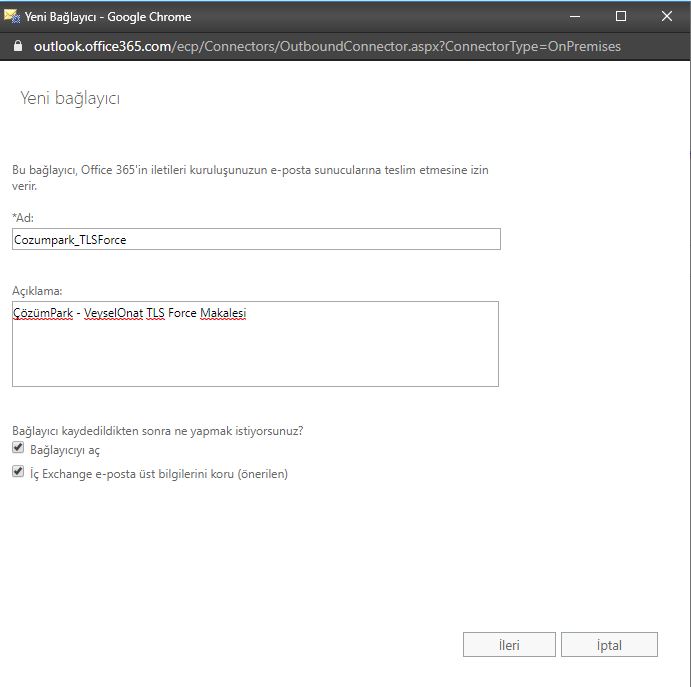Viewport: 691px width, 687px height.
Task: Click the İleri button
Action: (x=509, y=645)
